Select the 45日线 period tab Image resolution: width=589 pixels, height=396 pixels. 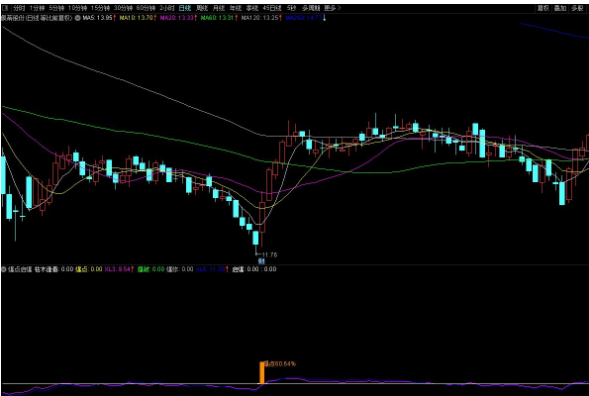[272, 8]
